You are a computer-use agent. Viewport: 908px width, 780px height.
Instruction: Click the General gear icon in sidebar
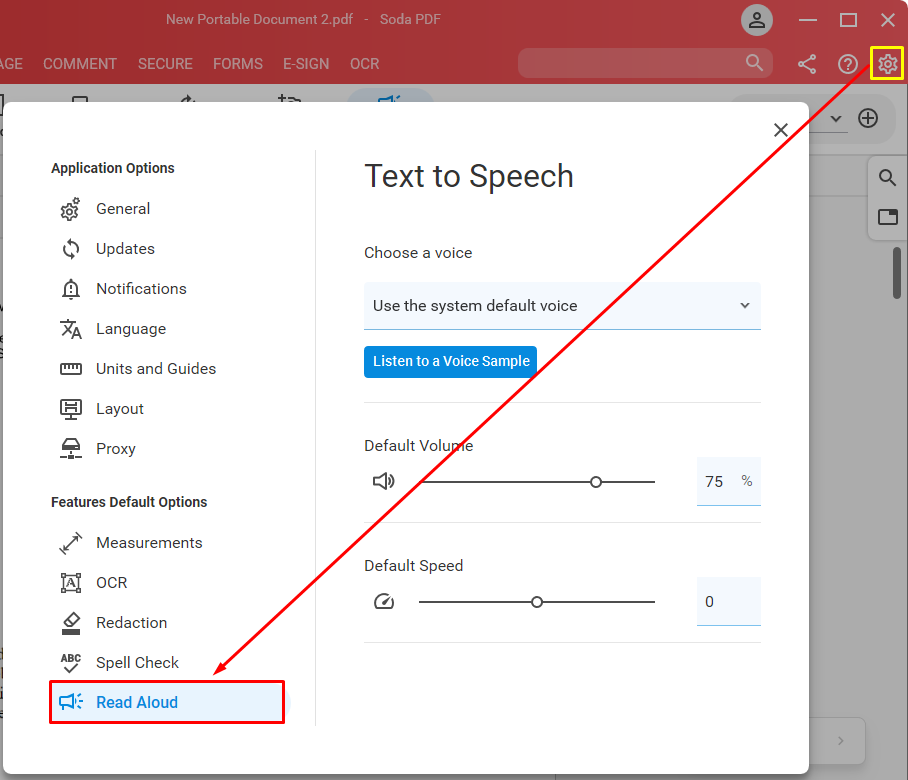click(71, 209)
